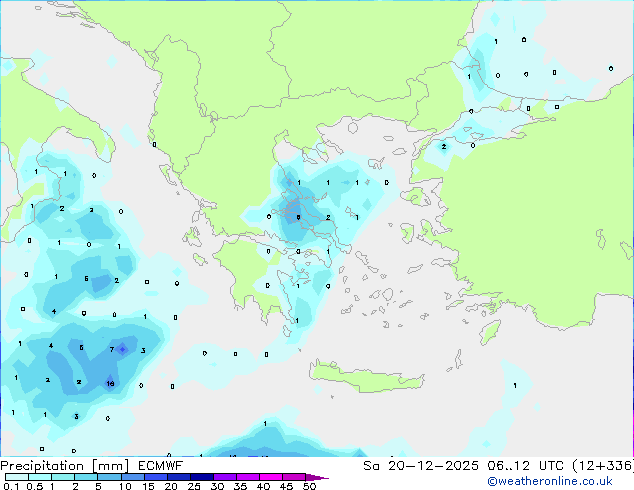Click the legend scale label '0.5'
The height and width of the screenshot is (490, 634).
point(35,486)
